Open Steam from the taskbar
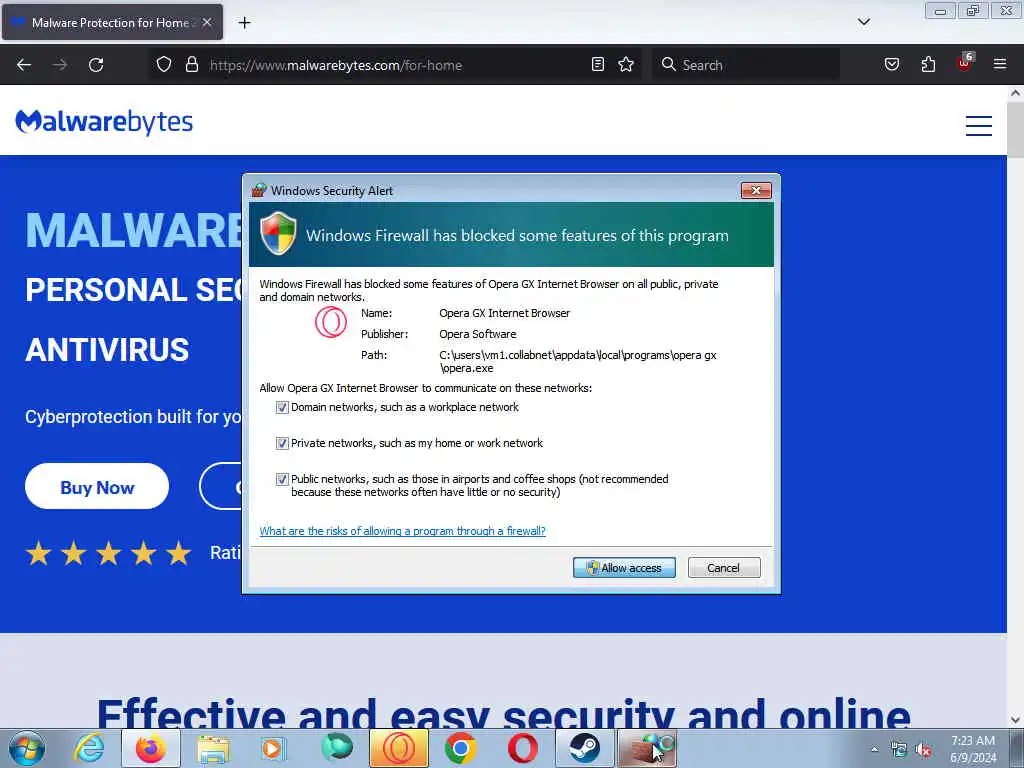 tap(584, 748)
